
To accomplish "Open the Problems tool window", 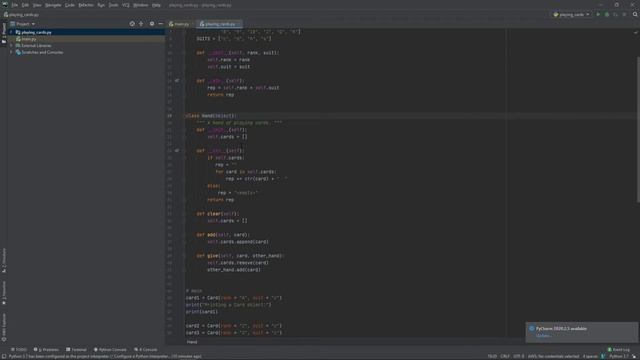I will pos(46,350).
